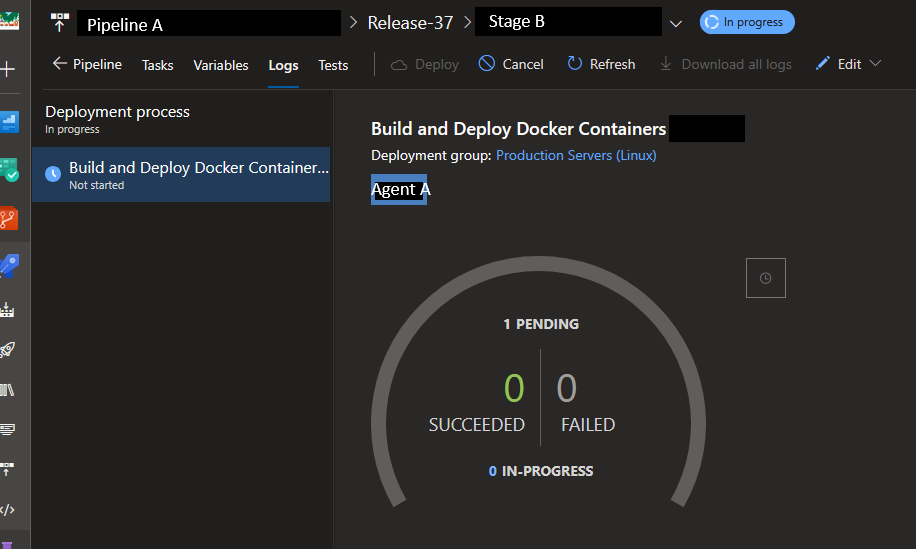Open the Releases rocket icon in the sidebar

pyautogui.click(x=7, y=349)
